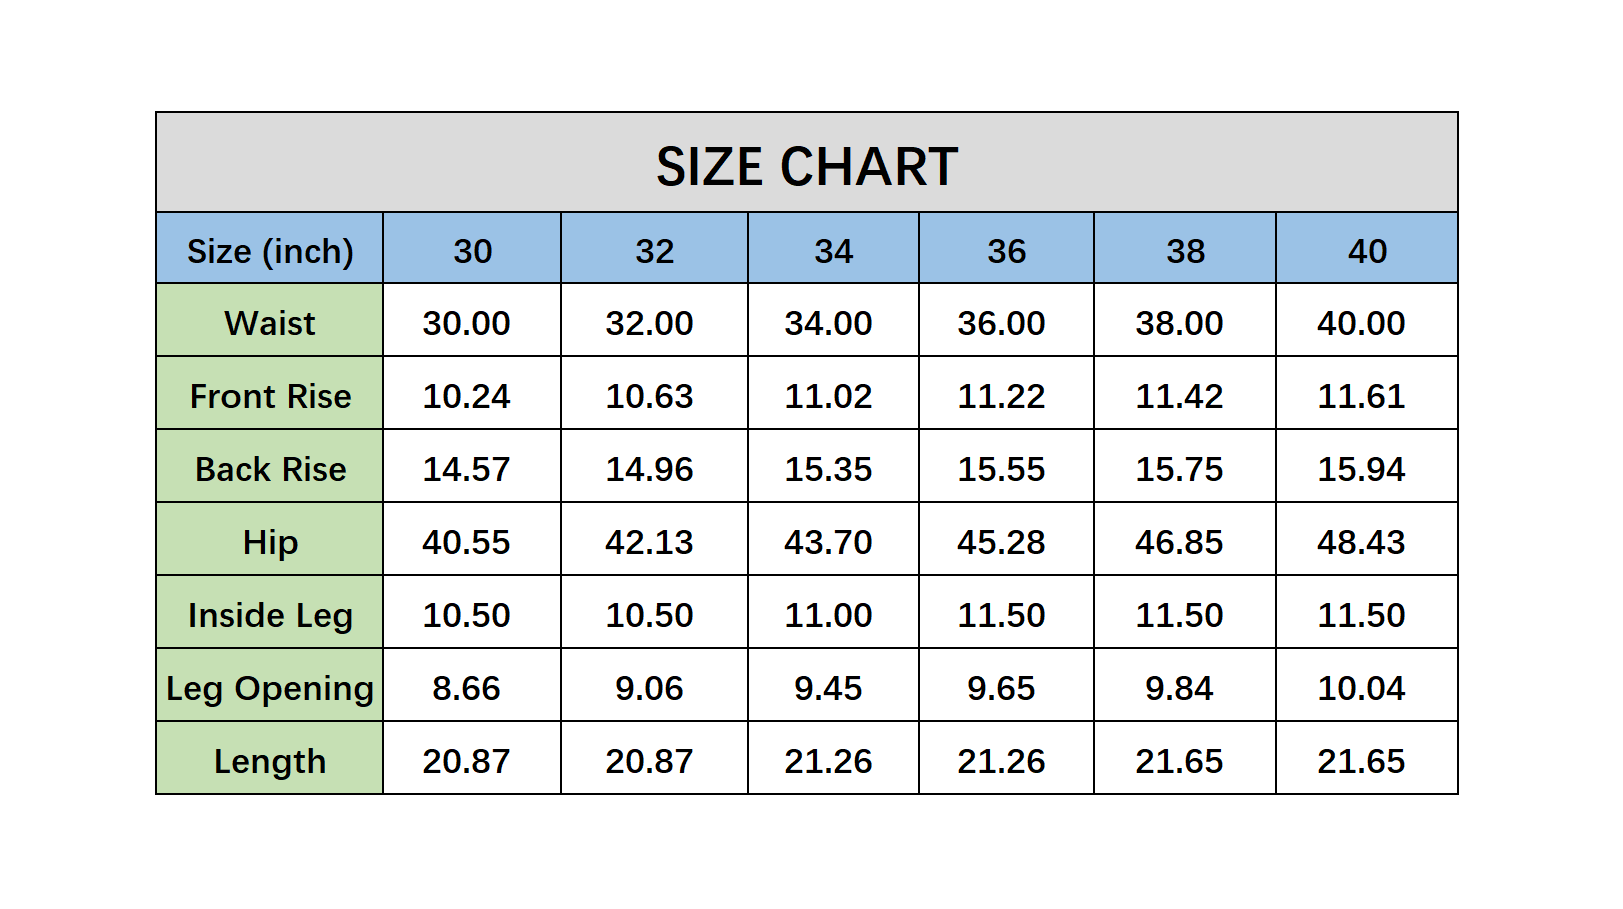Image resolution: width=1623 pixels, height=909 pixels.
Task: Select the 46.85 hip value
Action: point(1179,542)
